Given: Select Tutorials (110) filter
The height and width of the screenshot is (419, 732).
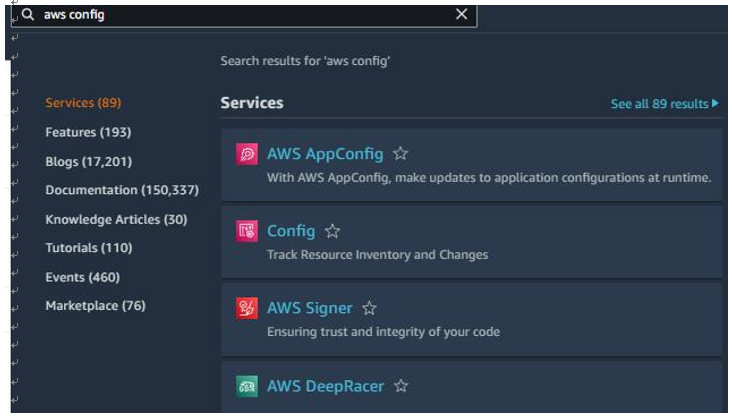Looking at the screenshot, I should [89, 248].
